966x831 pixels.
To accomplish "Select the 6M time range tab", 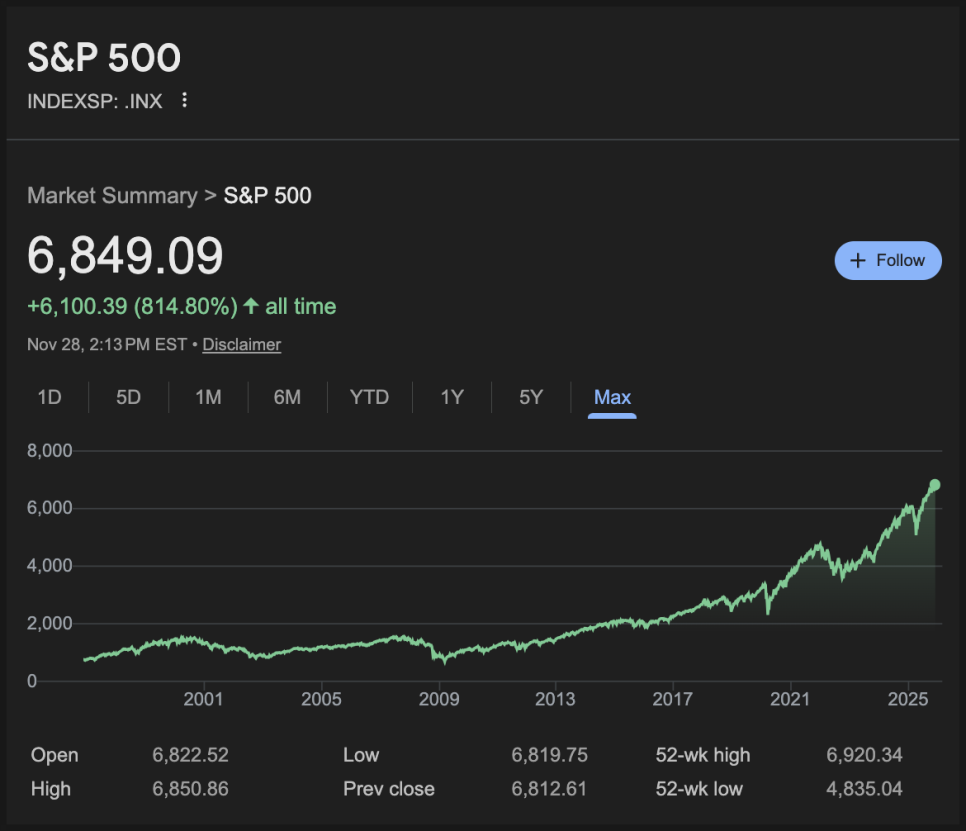I will coord(287,397).
